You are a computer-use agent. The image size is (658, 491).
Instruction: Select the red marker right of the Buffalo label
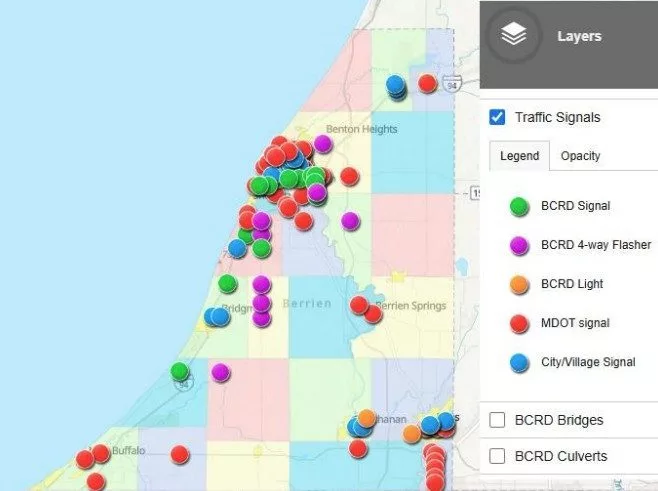click(179, 454)
